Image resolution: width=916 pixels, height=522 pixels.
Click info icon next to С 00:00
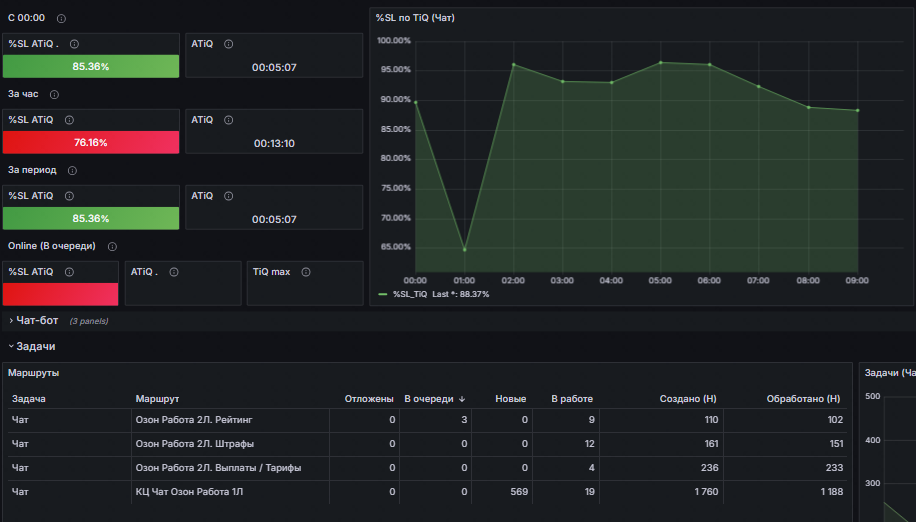61,19
